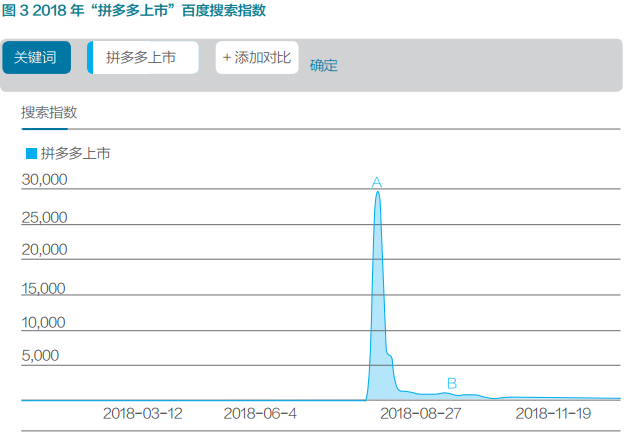This screenshot has width=631, height=443.
Task: Click the 2018-11-19 date label
Action: click(x=553, y=414)
